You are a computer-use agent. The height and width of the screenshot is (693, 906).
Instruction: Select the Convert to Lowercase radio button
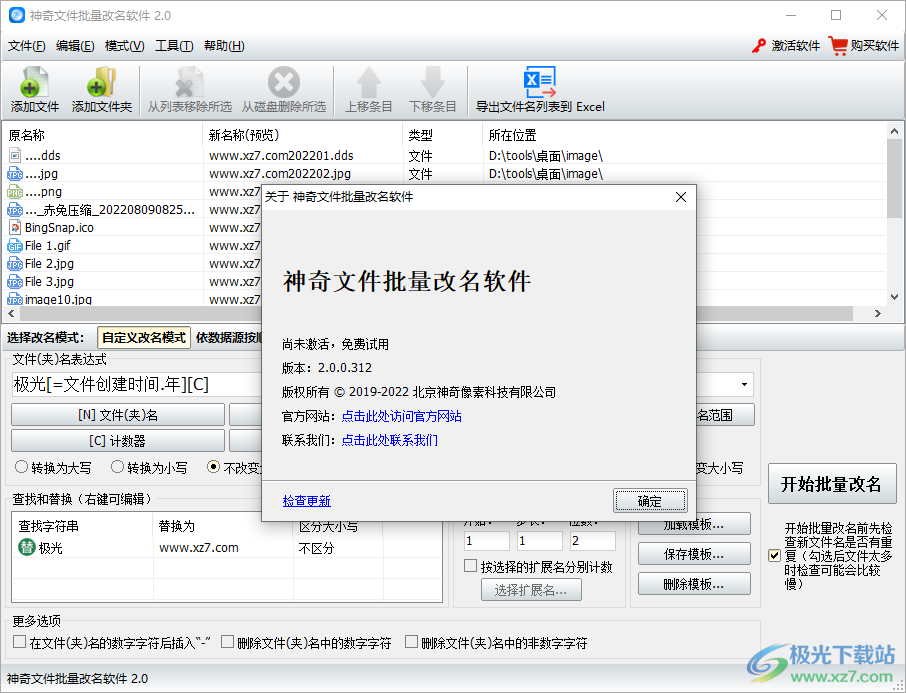pyautogui.click(x=117, y=466)
